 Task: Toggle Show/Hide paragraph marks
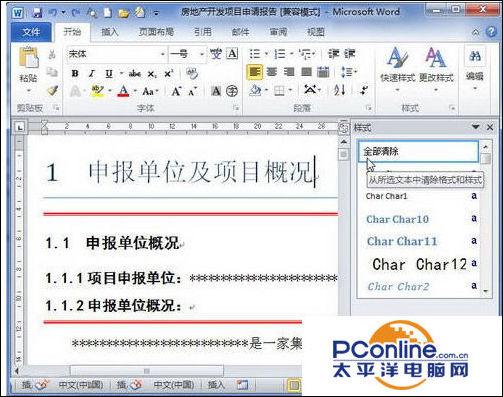click(x=364, y=90)
